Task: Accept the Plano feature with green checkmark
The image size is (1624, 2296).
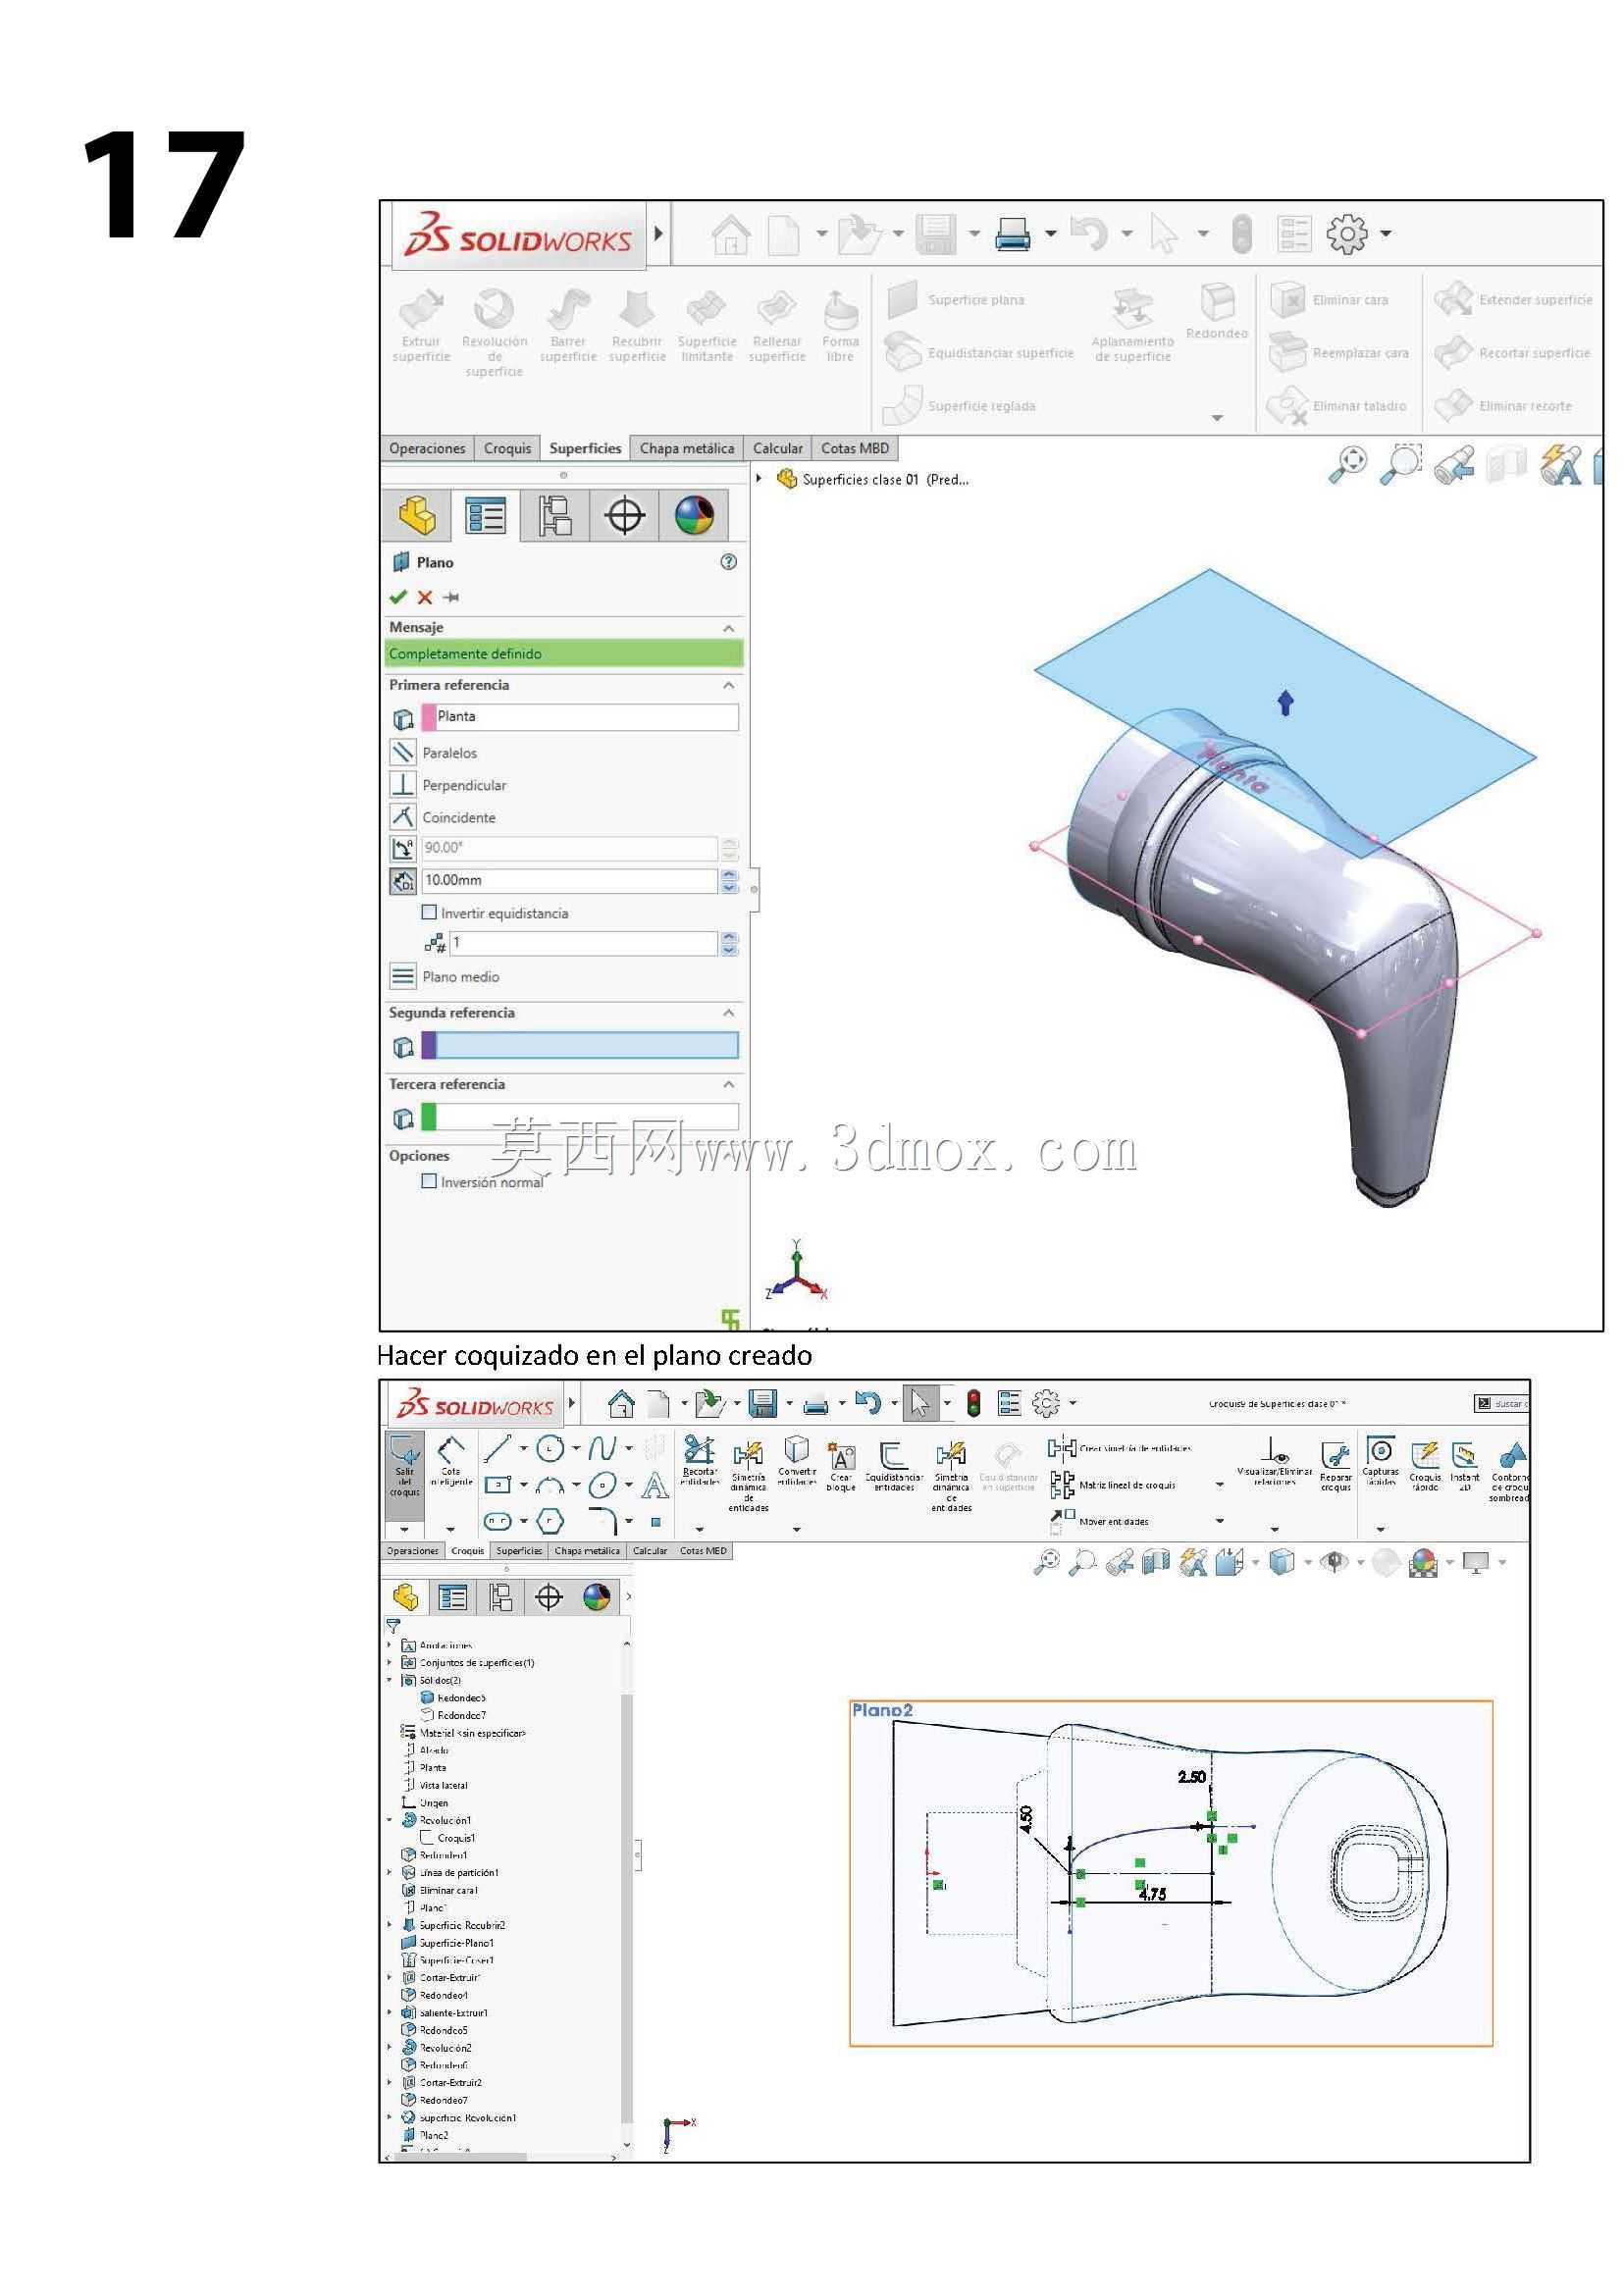Action: click(398, 597)
